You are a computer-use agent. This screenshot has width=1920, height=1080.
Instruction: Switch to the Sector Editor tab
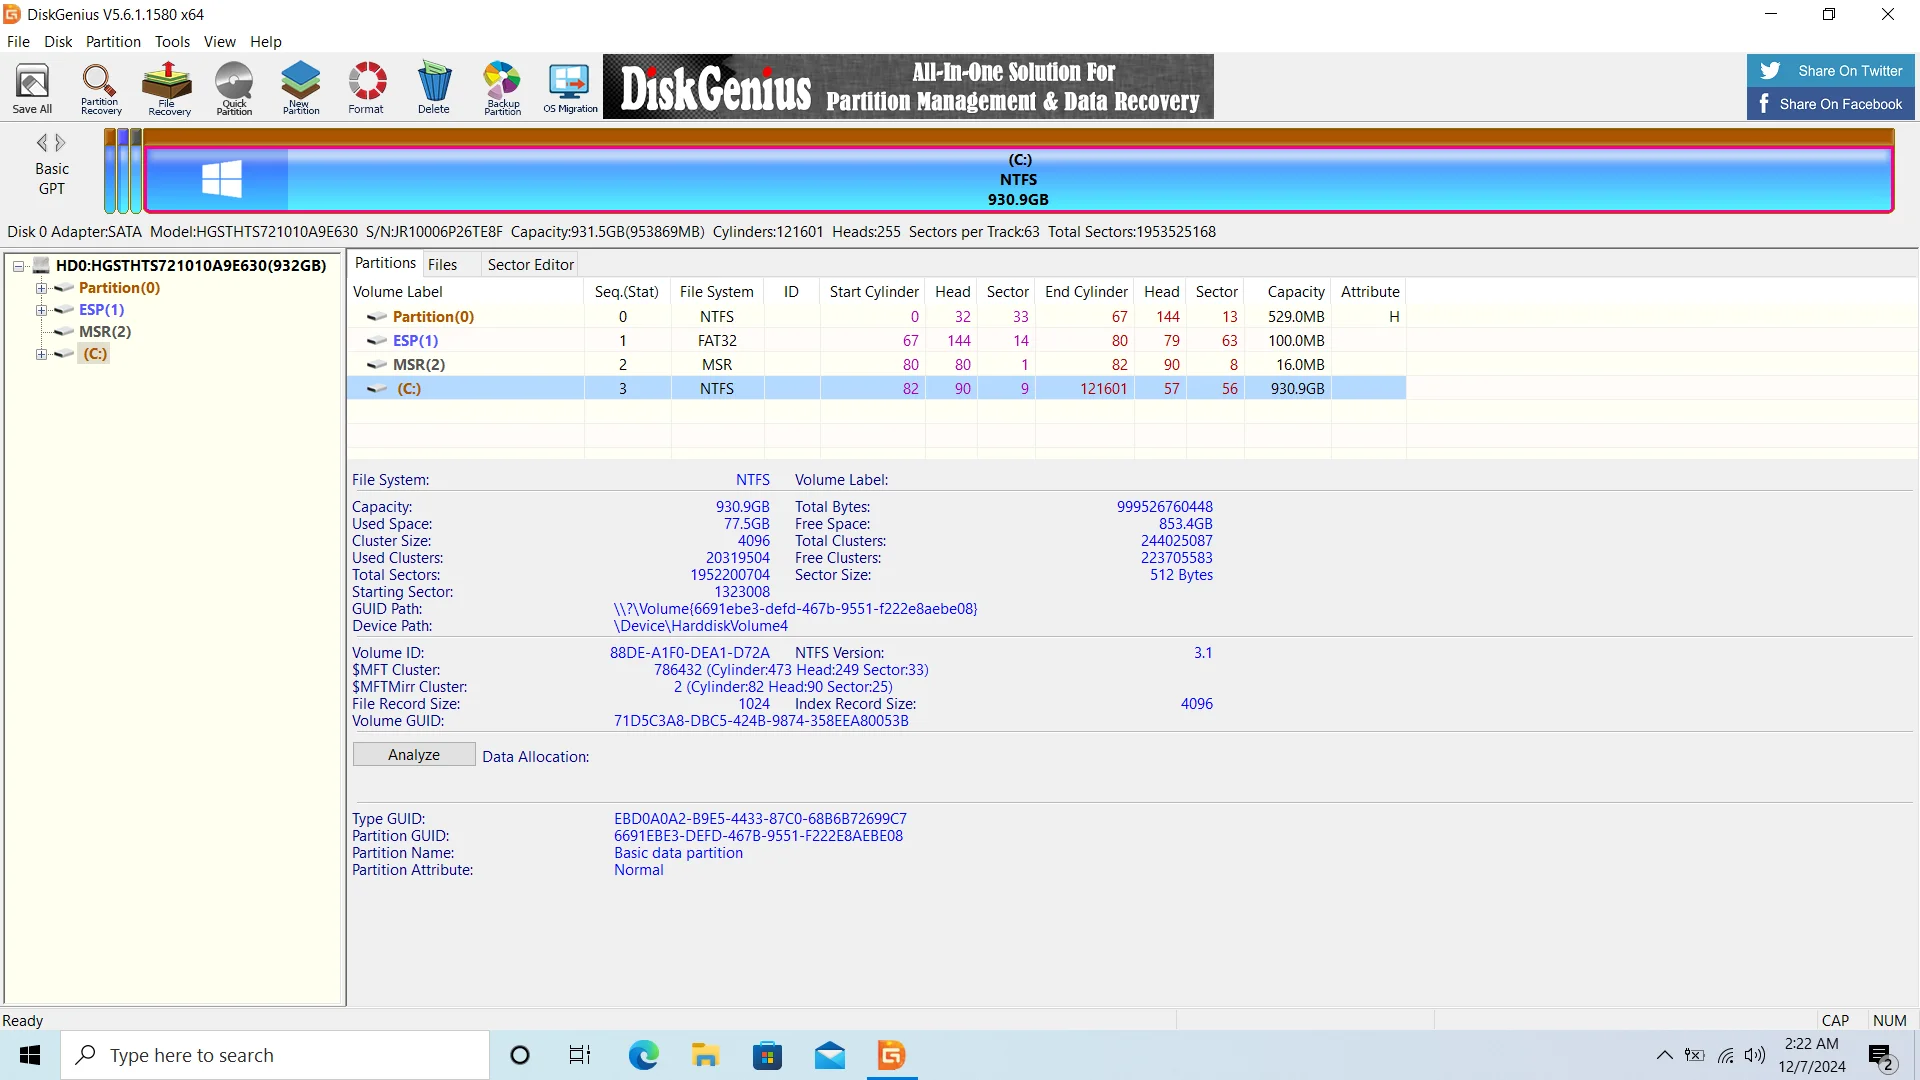point(530,265)
